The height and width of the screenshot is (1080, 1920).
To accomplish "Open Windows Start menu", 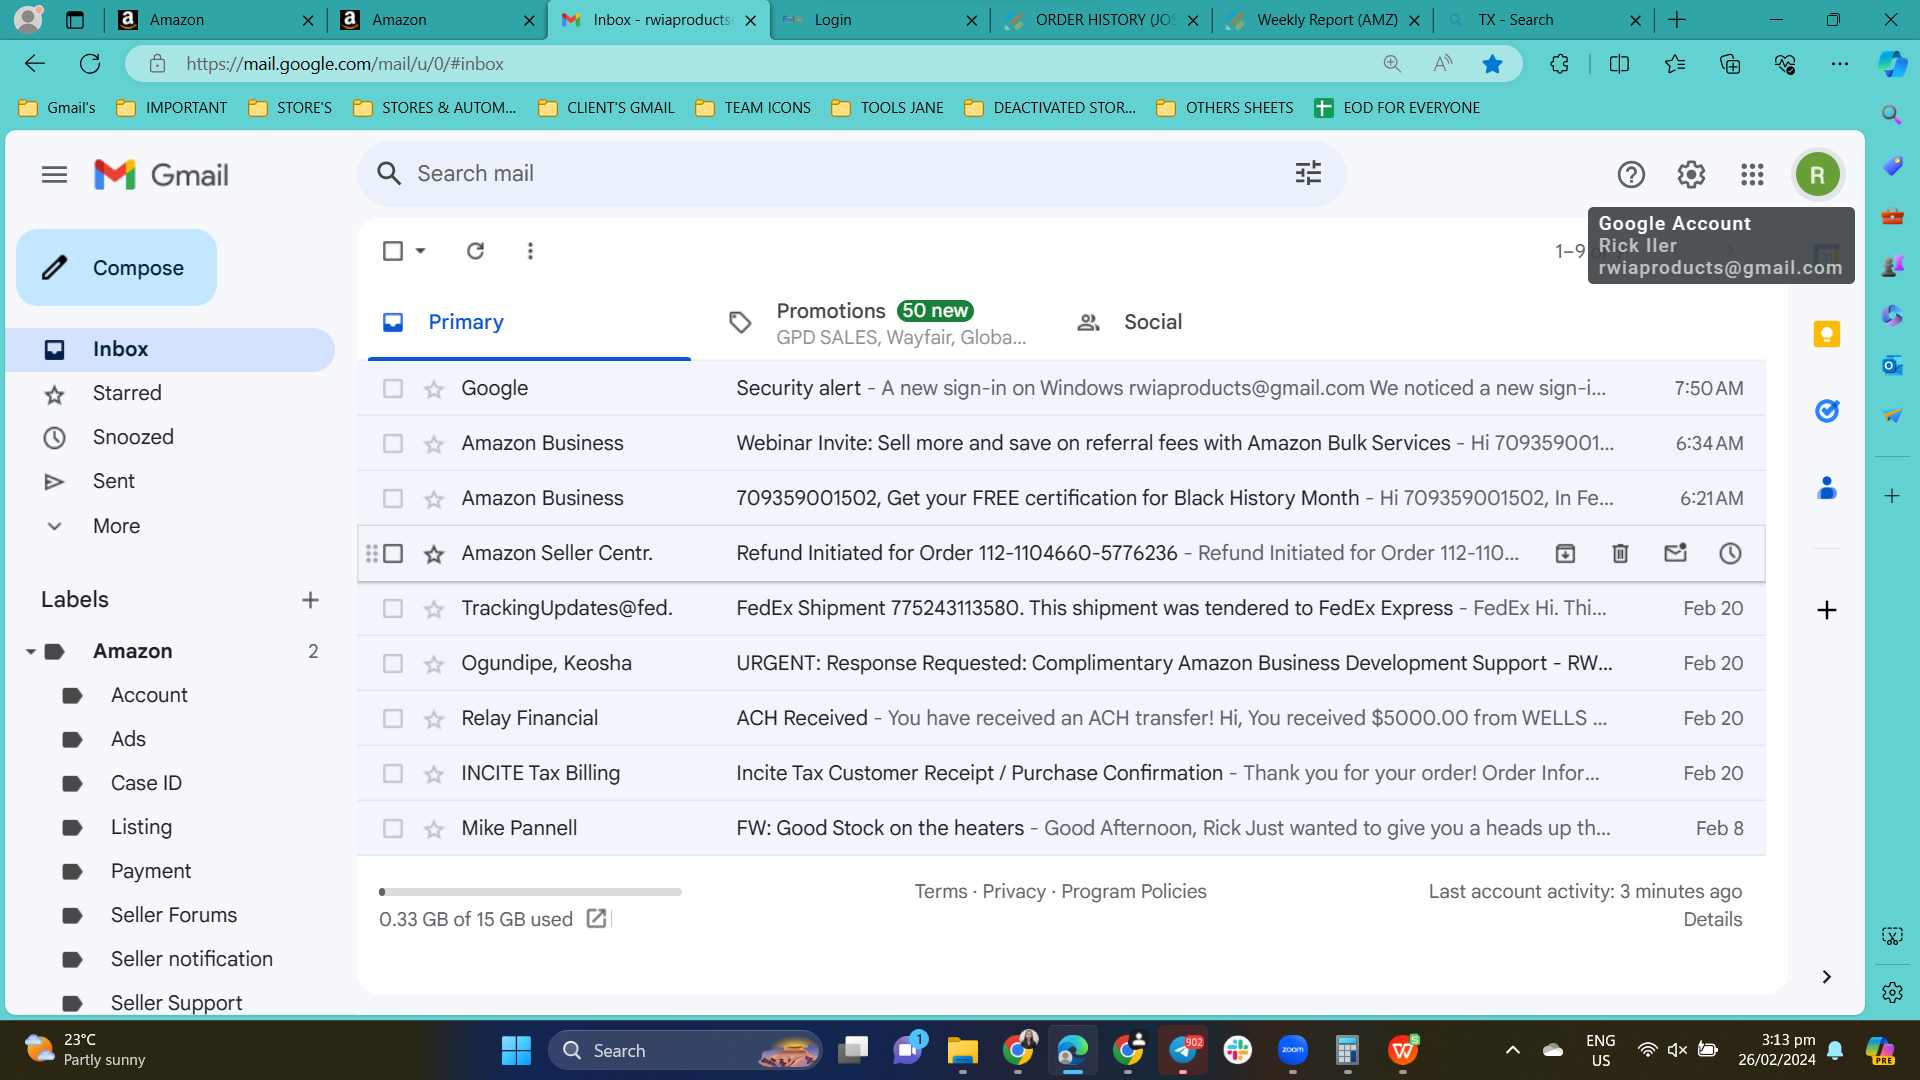I will (x=516, y=1050).
